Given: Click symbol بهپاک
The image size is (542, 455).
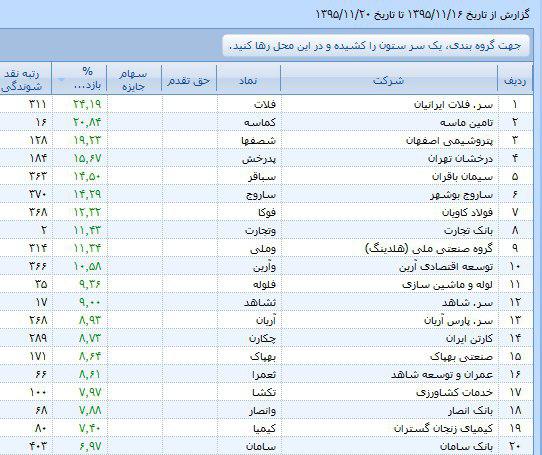Looking at the screenshot, I should pyautogui.click(x=263, y=356).
